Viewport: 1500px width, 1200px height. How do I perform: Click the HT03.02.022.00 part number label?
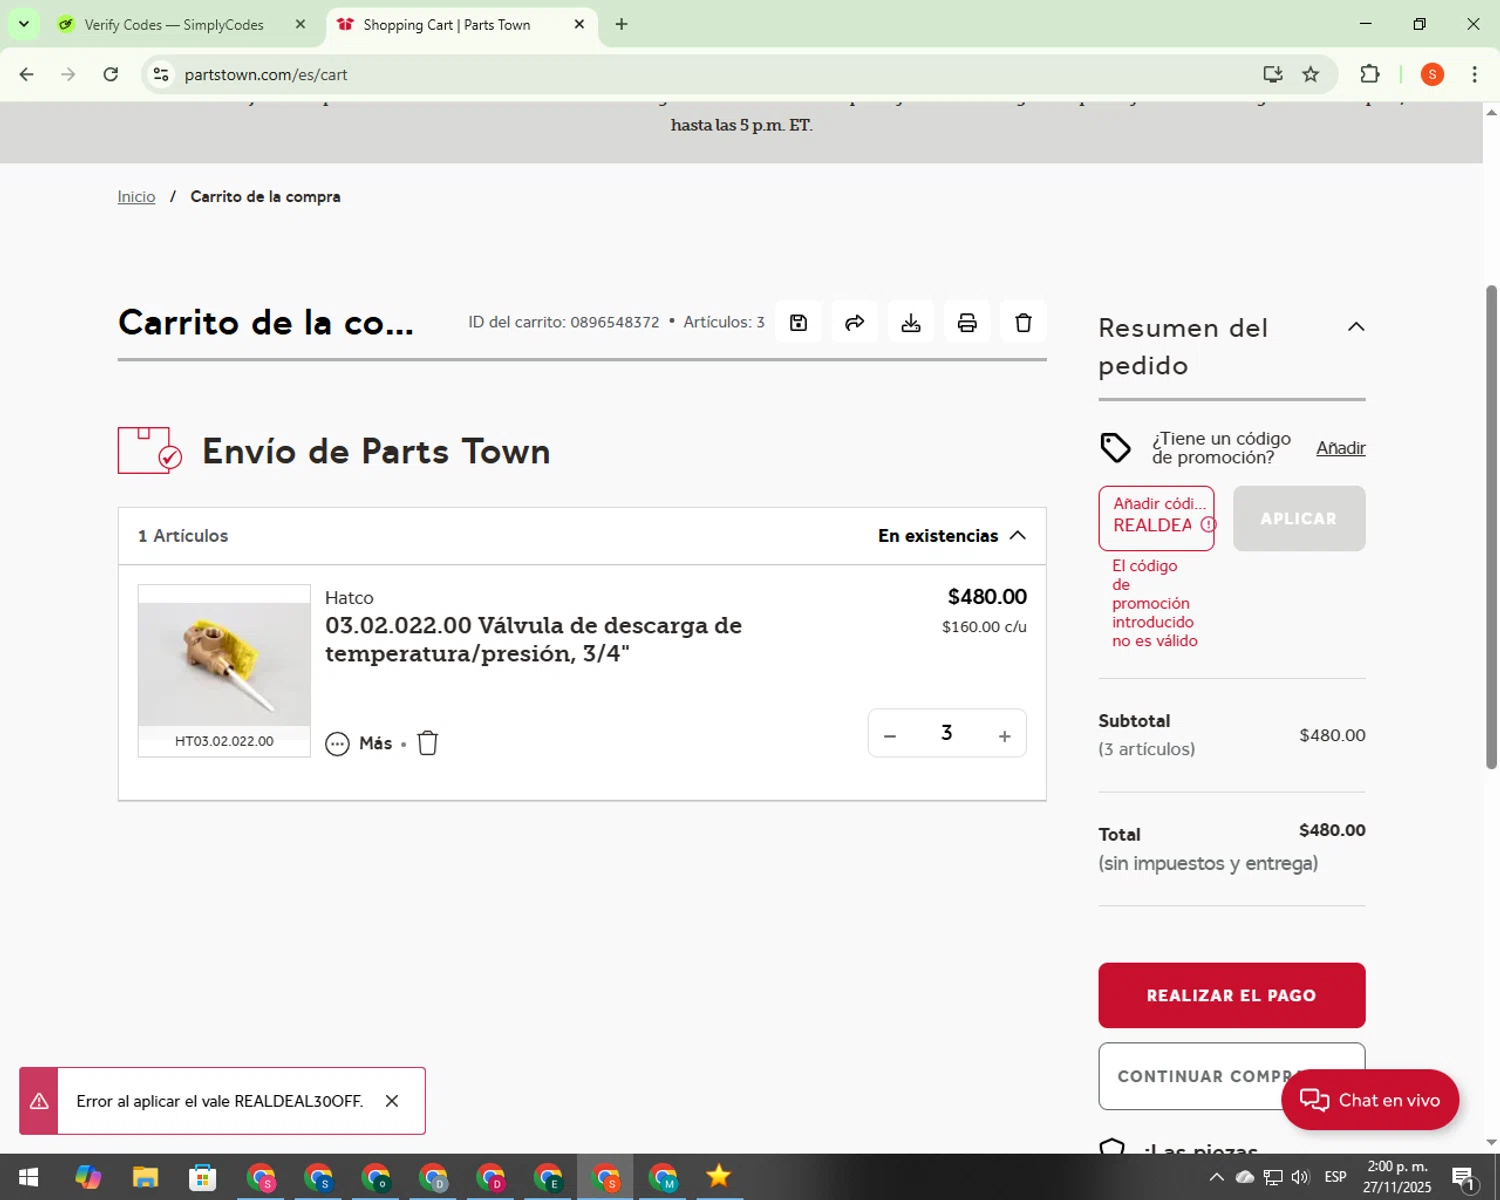[x=224, y=741]
